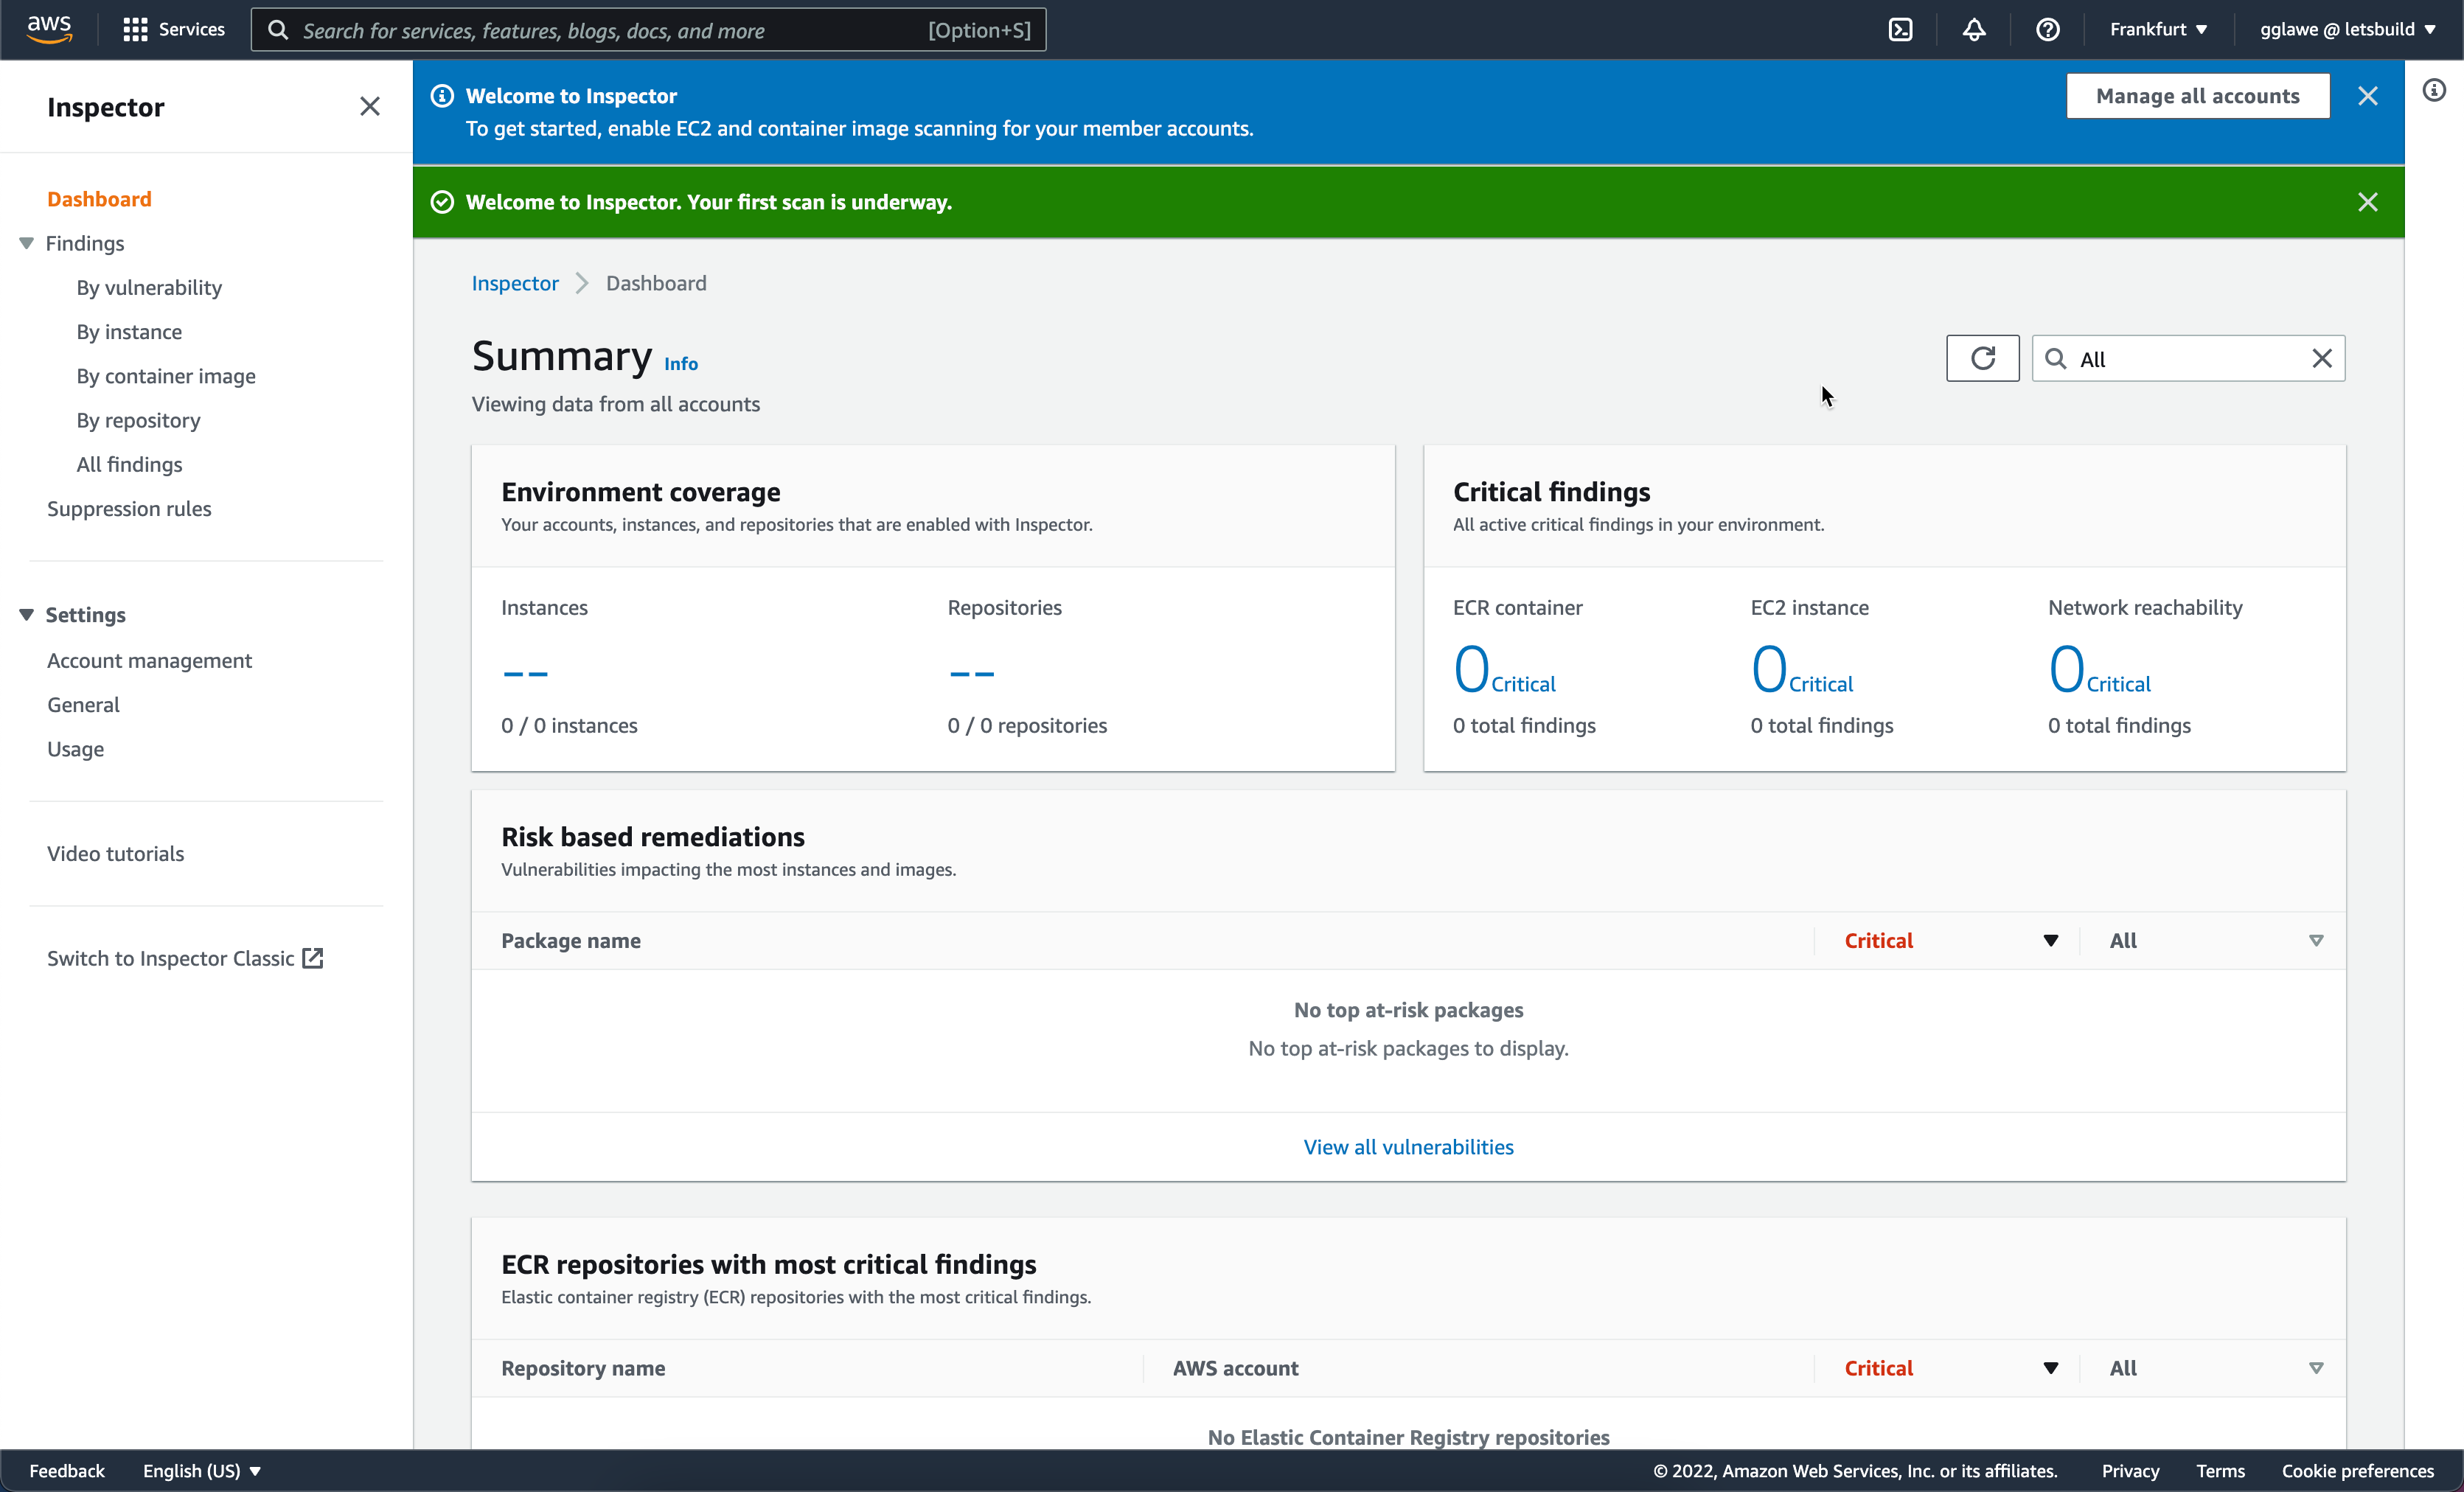Click the Instances coverage dashes value

pyautogui.click(x=525, y=672)
